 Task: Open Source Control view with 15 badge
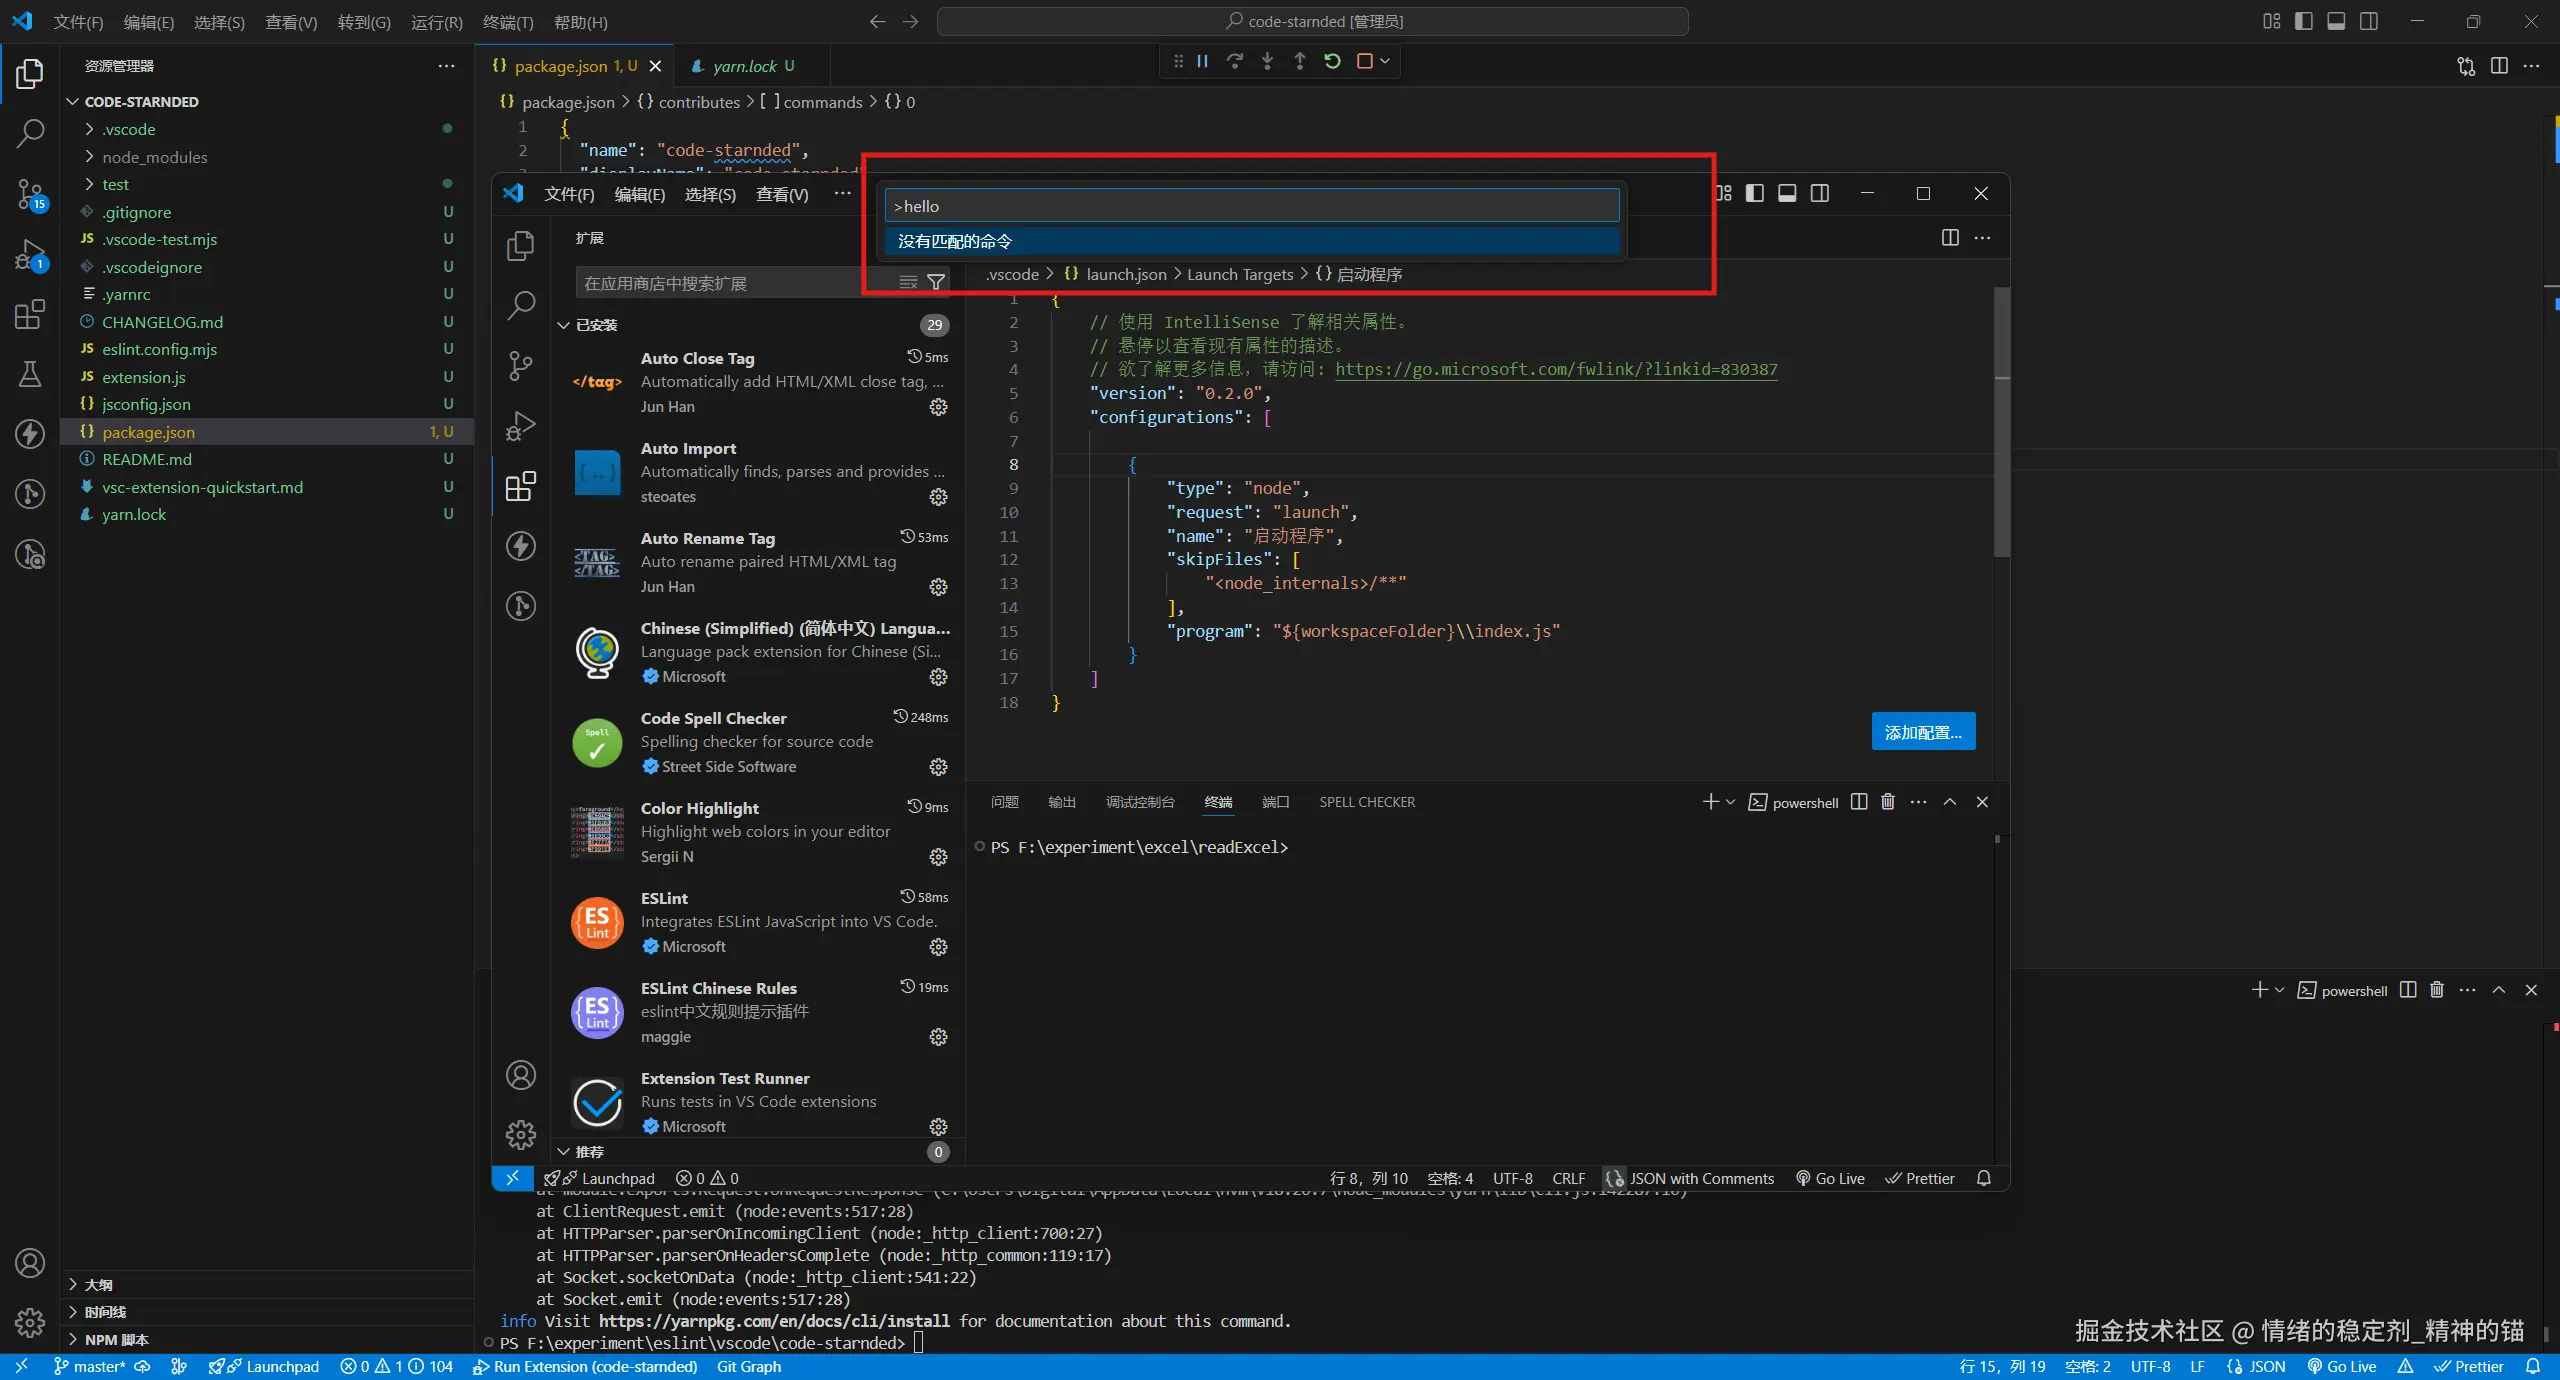(x=30, y=194)
